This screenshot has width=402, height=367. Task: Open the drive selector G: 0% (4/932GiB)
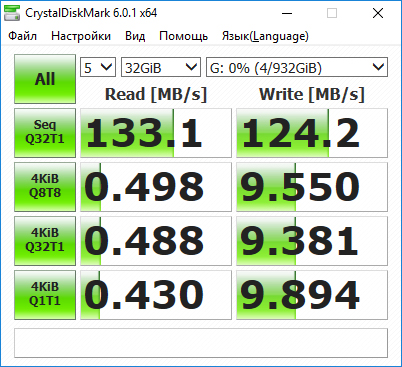pos(297,68)
